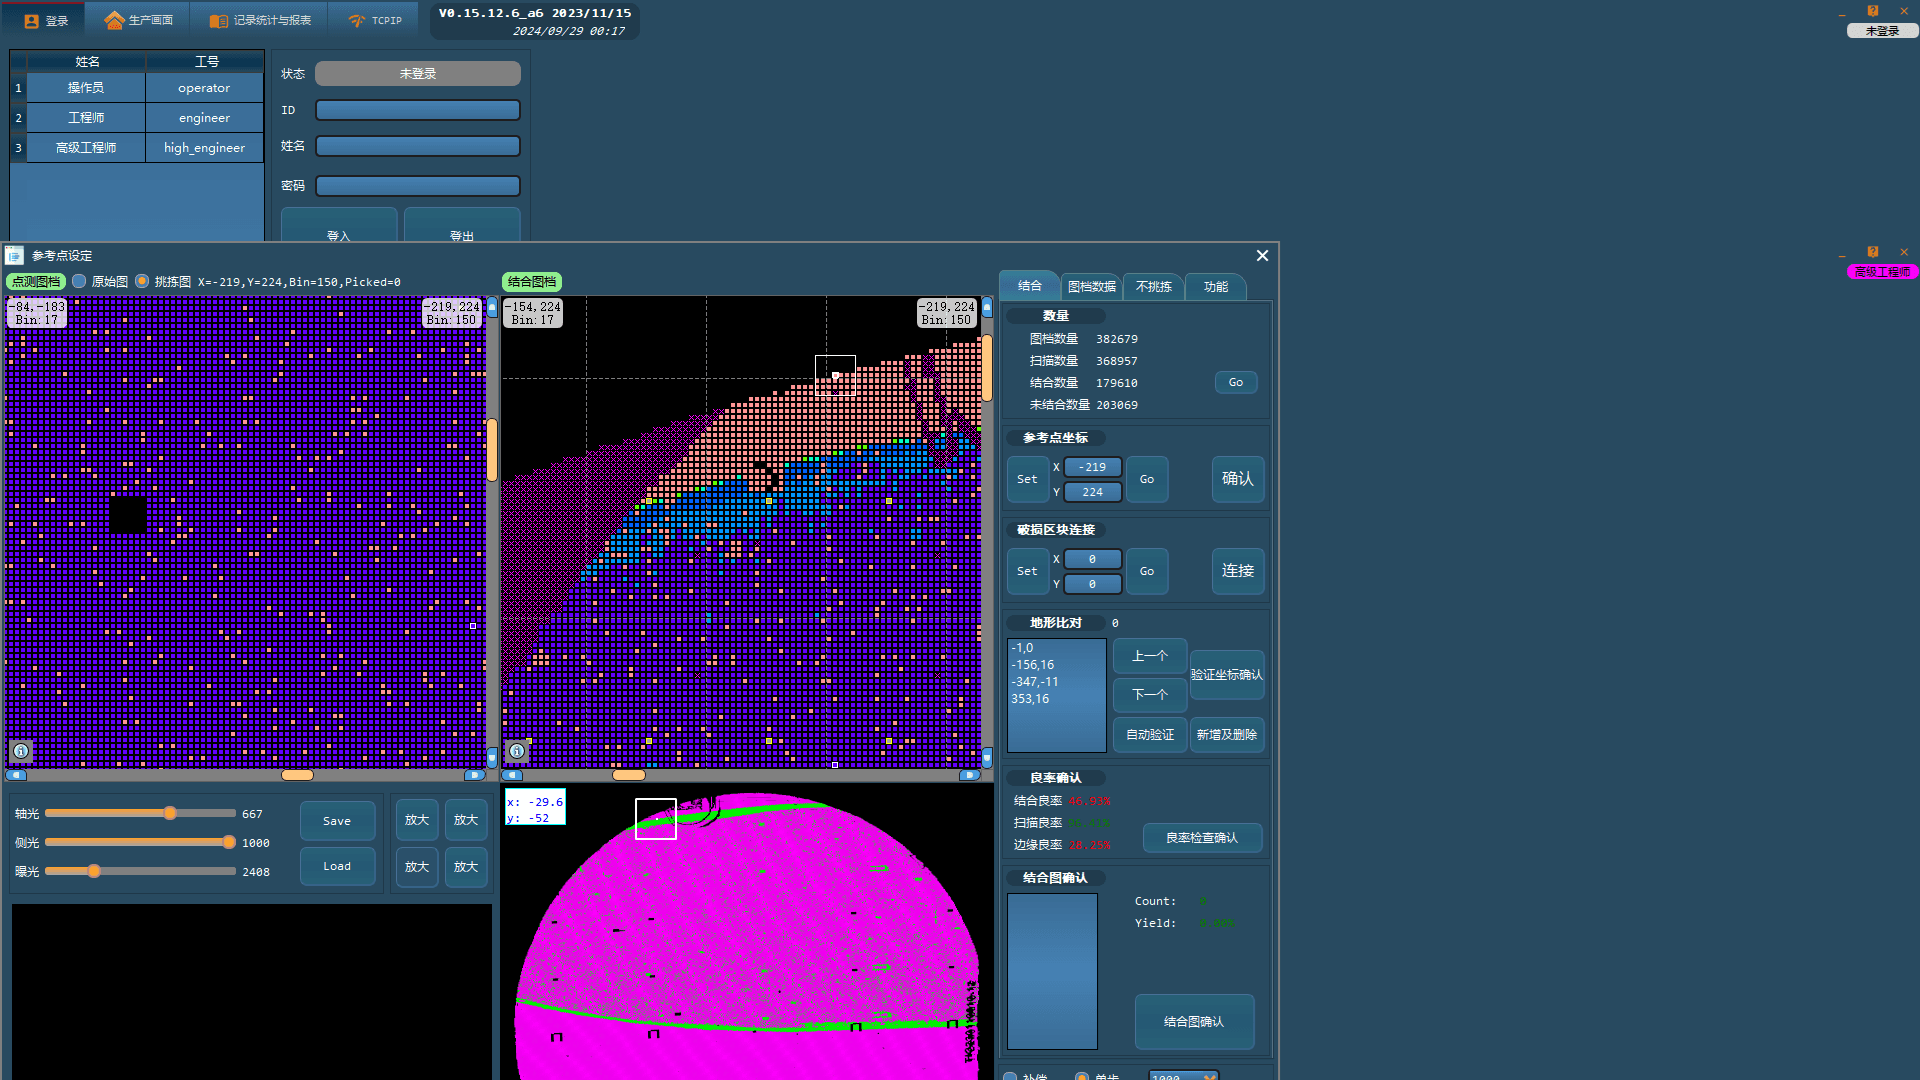The width and height of the screenshot is (1920, 1080).
Task: Focus the 姓名 input field
Action: (418, 146)
